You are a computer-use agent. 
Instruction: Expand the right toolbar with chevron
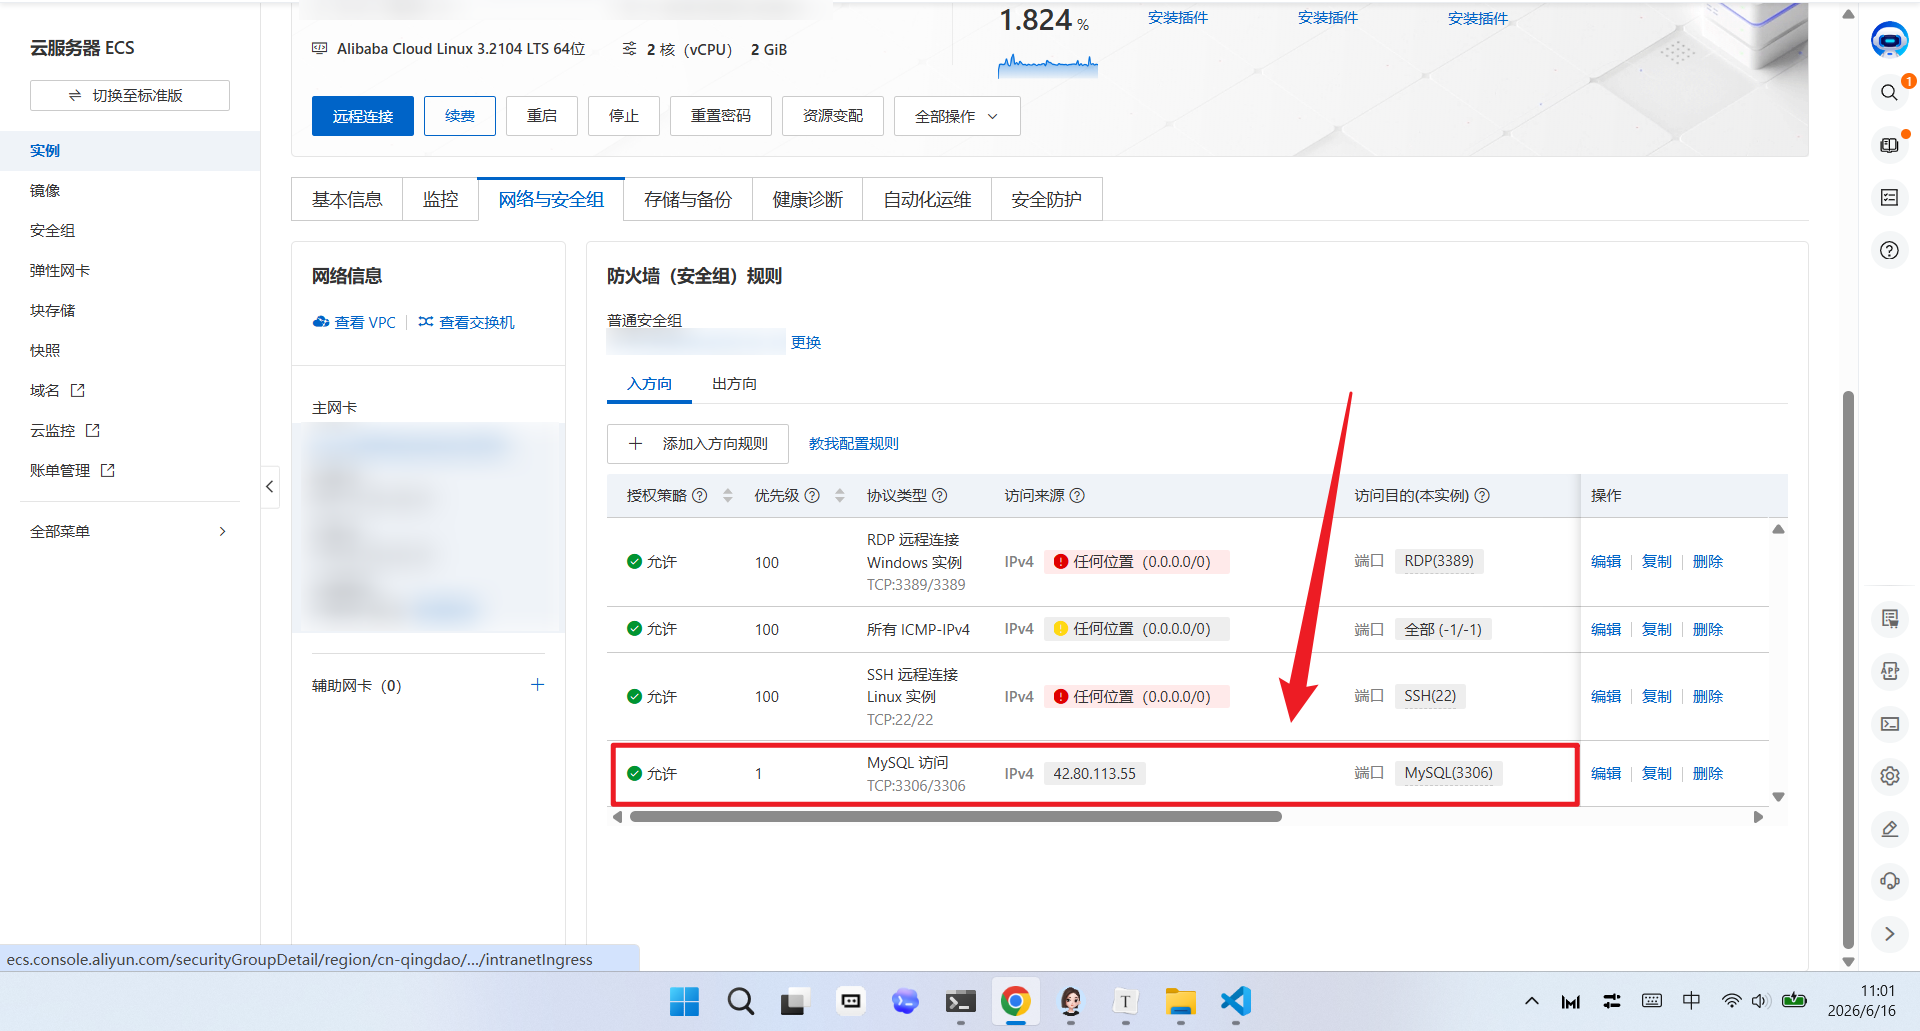coord(1889,934)
